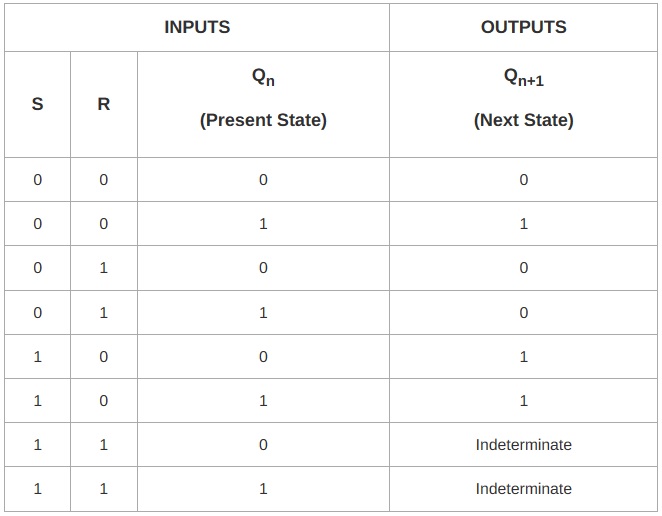Select the Qn cell in the last row
The height and width of the screenshot is (516, 662).
point(263,489)
